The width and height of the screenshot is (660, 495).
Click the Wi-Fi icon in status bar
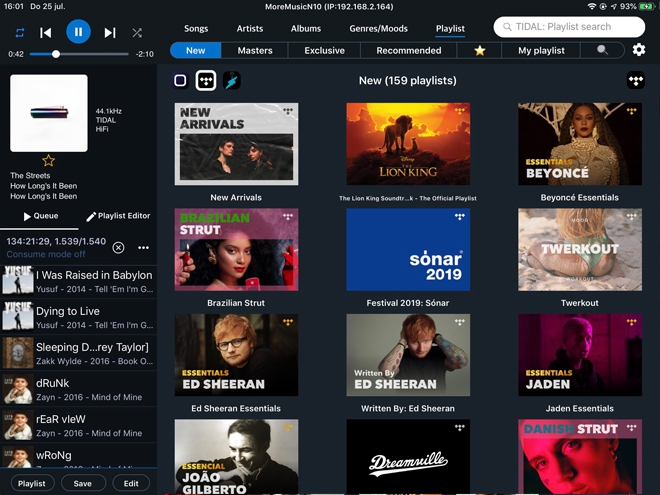click(592, 6)
